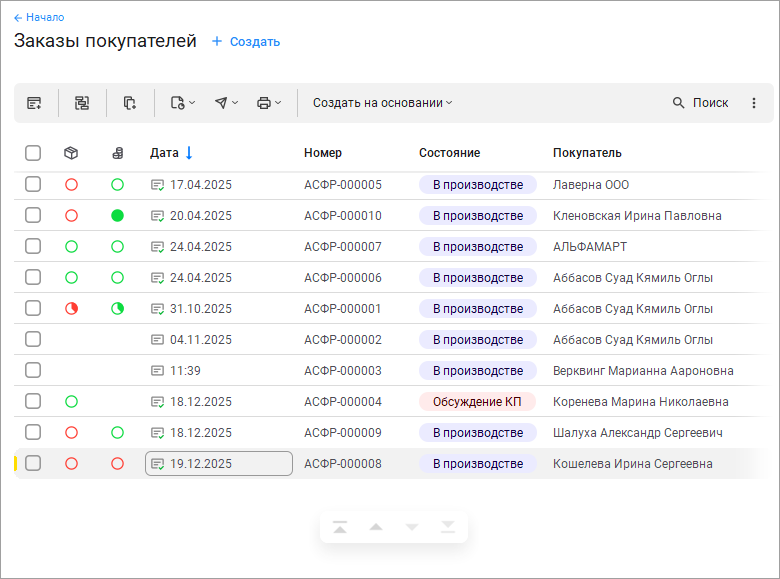Jump to the first page of the list

pyautogui.click(x=340, y=527)
